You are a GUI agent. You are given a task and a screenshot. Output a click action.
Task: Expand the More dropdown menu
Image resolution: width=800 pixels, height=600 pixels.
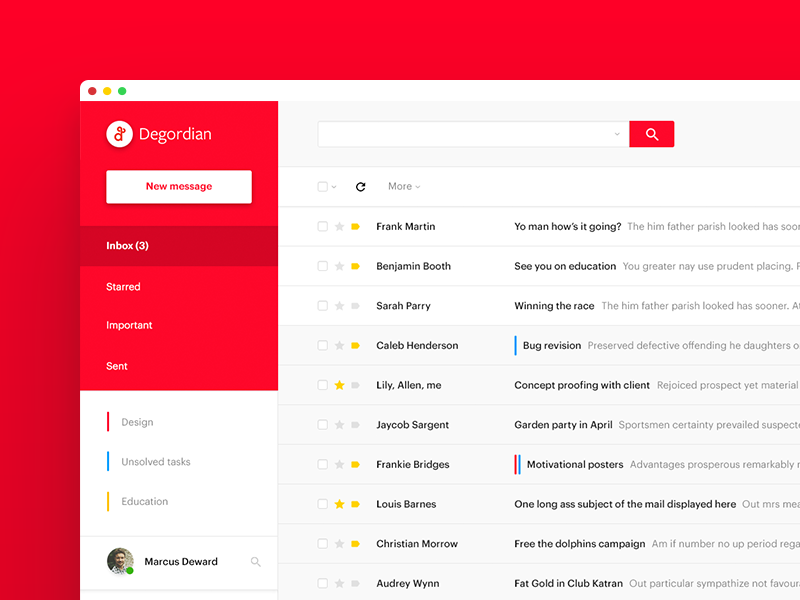coord(403,187)
